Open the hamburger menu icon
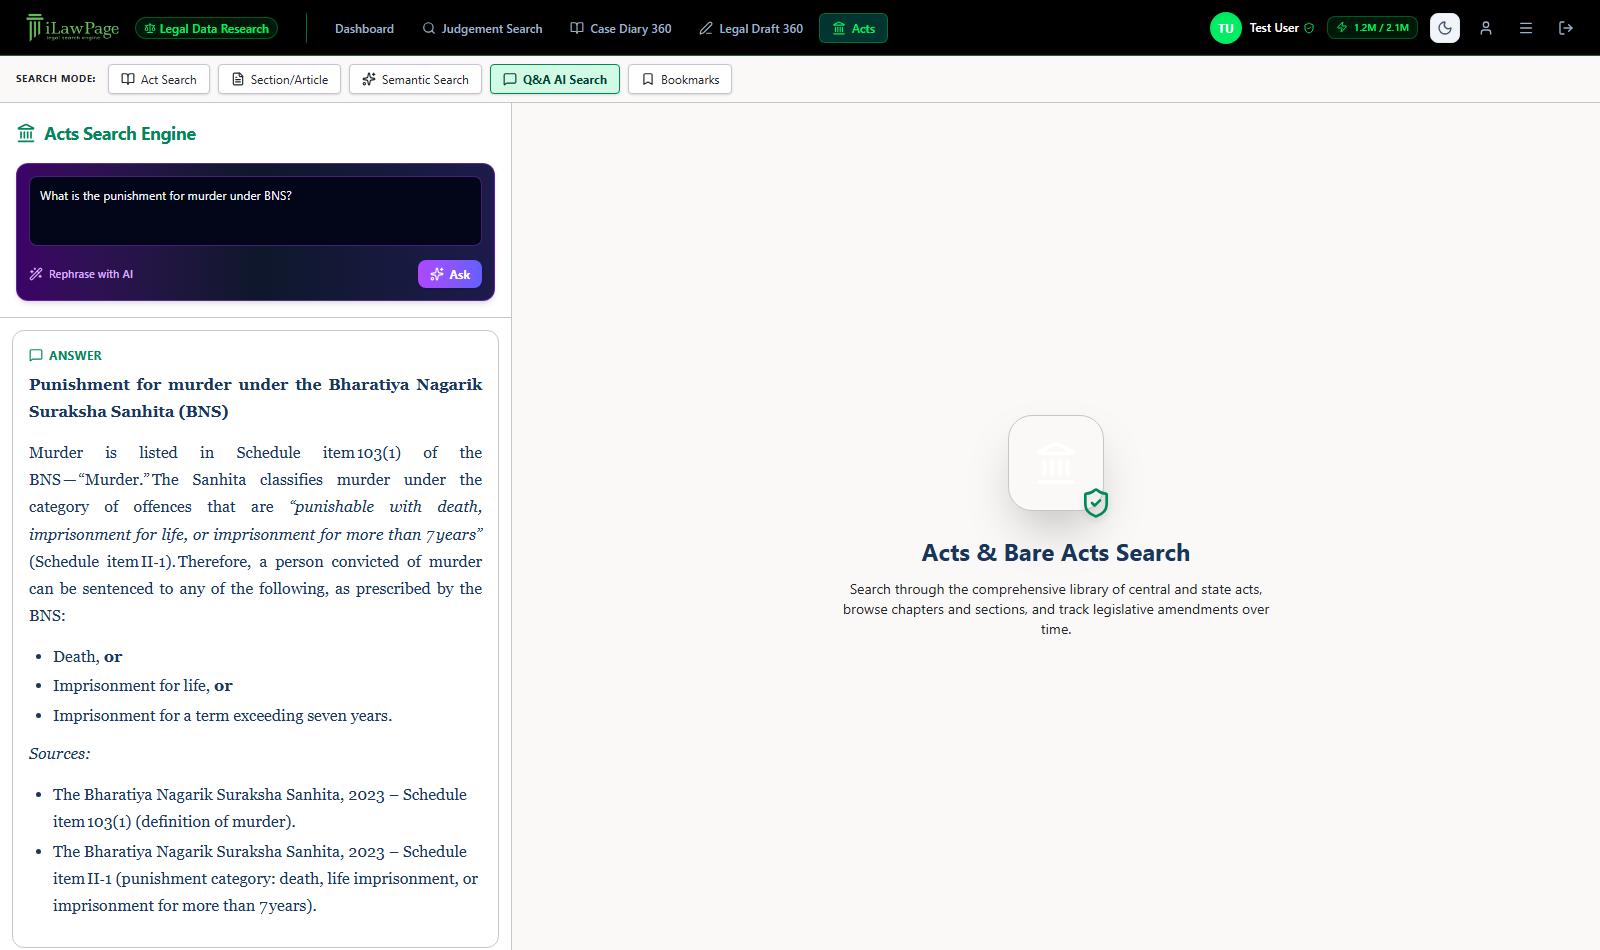 (1526, 28)
